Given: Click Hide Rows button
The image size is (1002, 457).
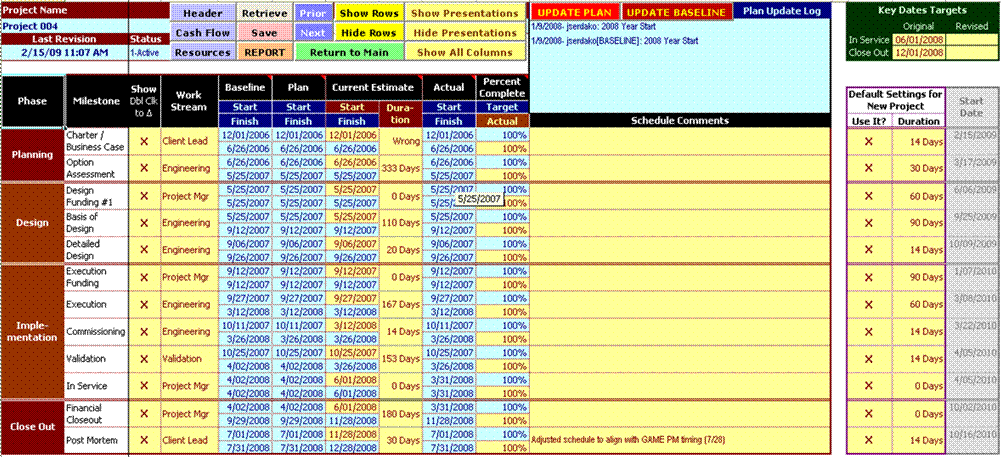Looking at the screenshot, I should pos(369,33).
